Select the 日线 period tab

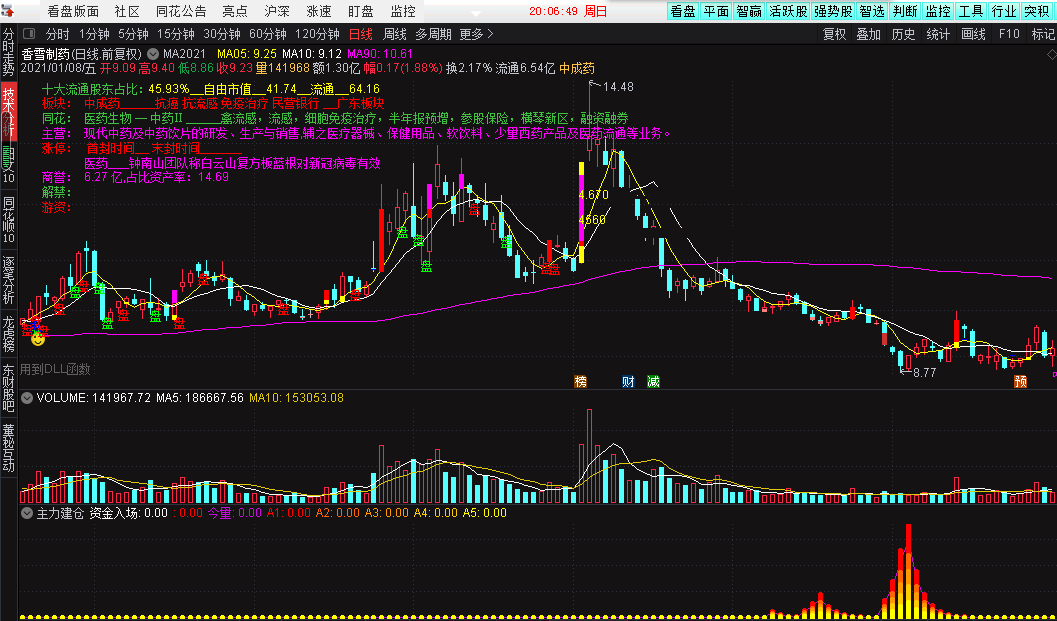[361, 34]
